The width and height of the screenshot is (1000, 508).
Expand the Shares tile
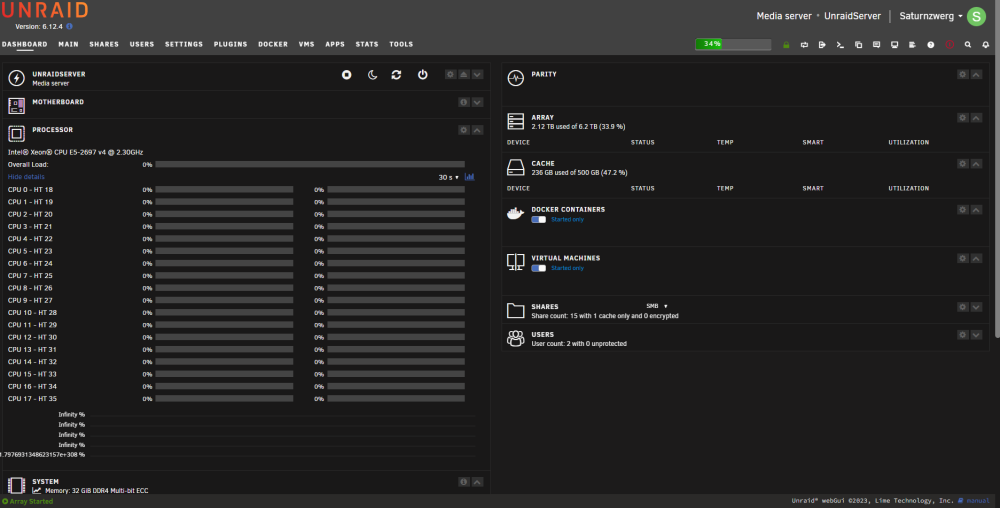(x=976, y=307)
